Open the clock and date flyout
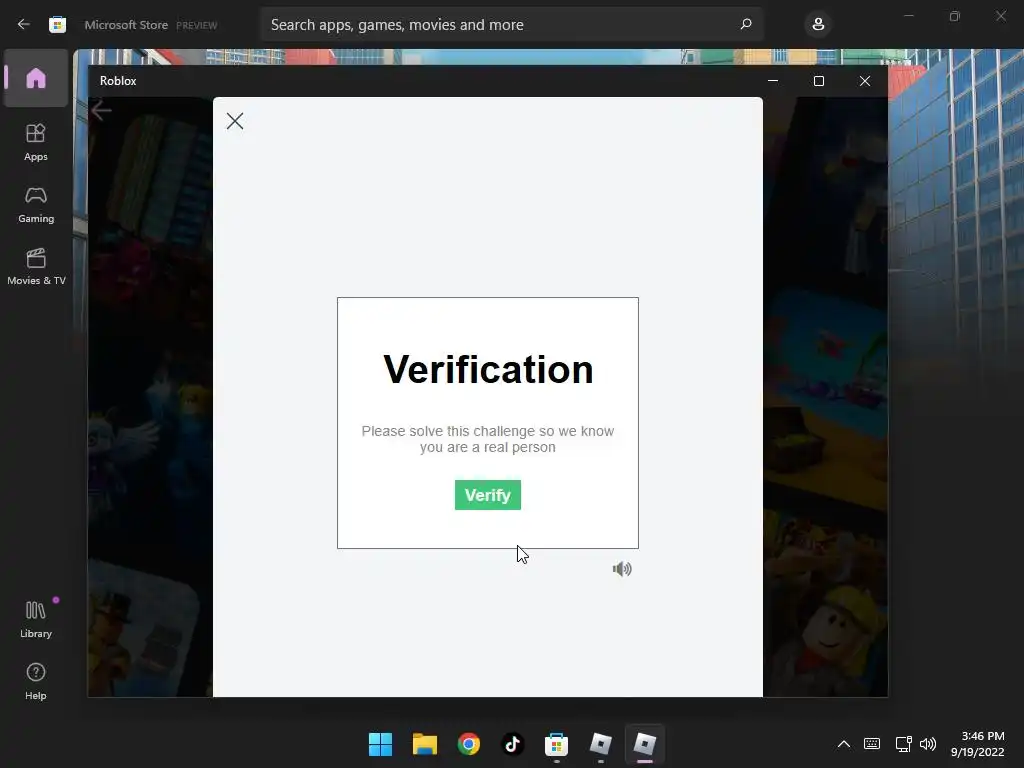The height and width of the screenshot is (768, 1024). (x=978, y=744)
